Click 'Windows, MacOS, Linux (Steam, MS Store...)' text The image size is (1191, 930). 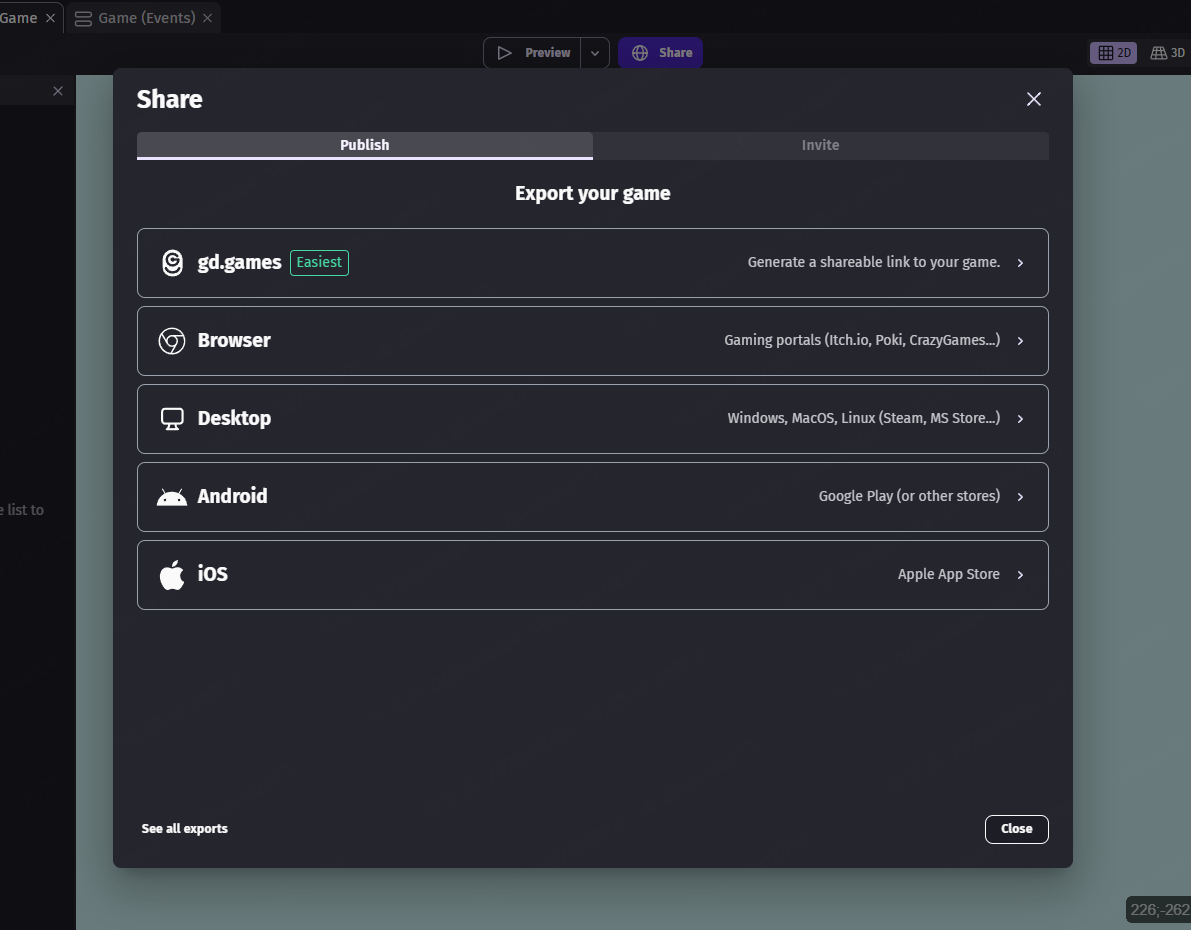click(864, 419)
